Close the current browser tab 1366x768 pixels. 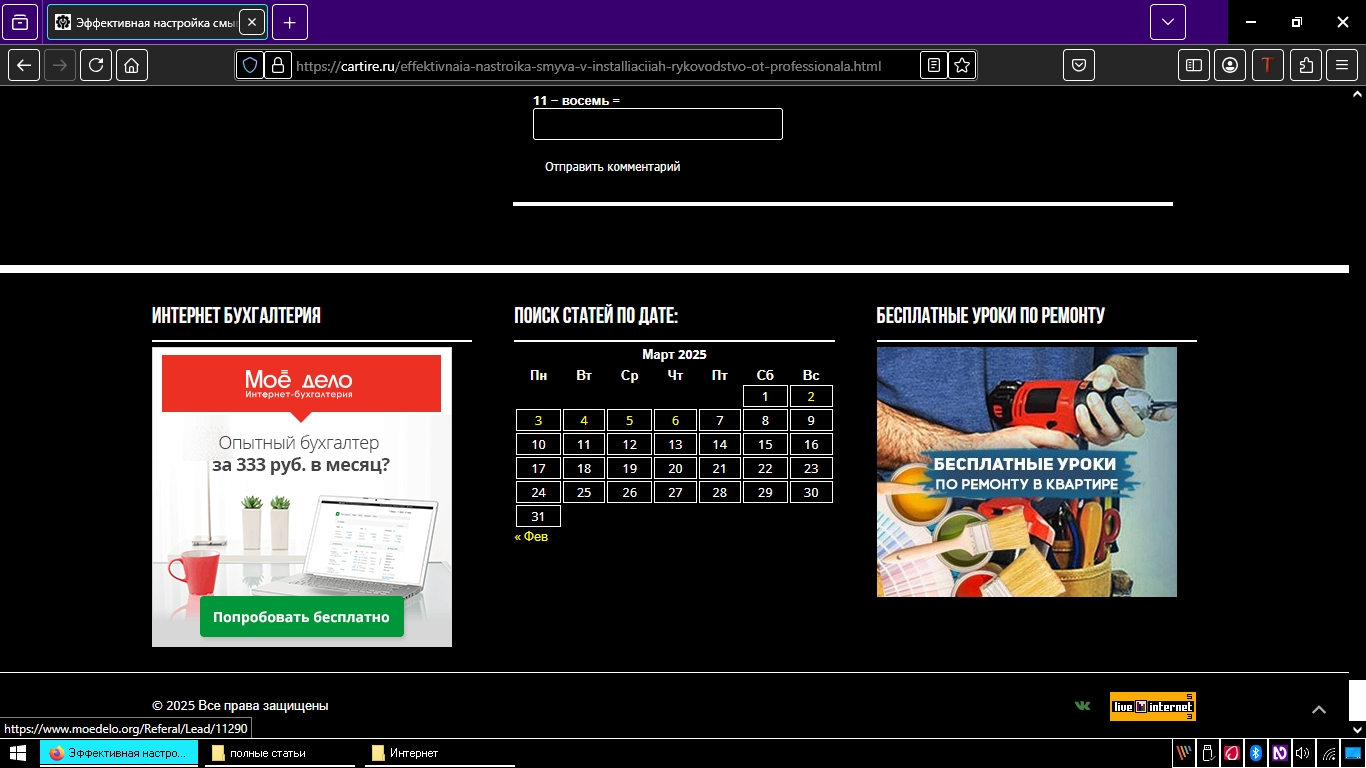pos(251,22)
